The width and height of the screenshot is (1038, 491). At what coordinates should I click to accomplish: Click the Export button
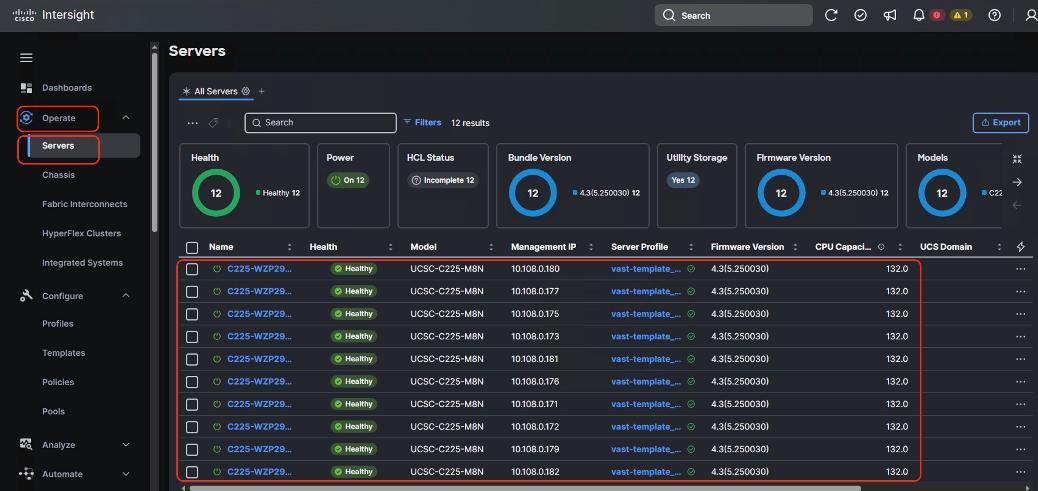click(x=1000, y=122)
